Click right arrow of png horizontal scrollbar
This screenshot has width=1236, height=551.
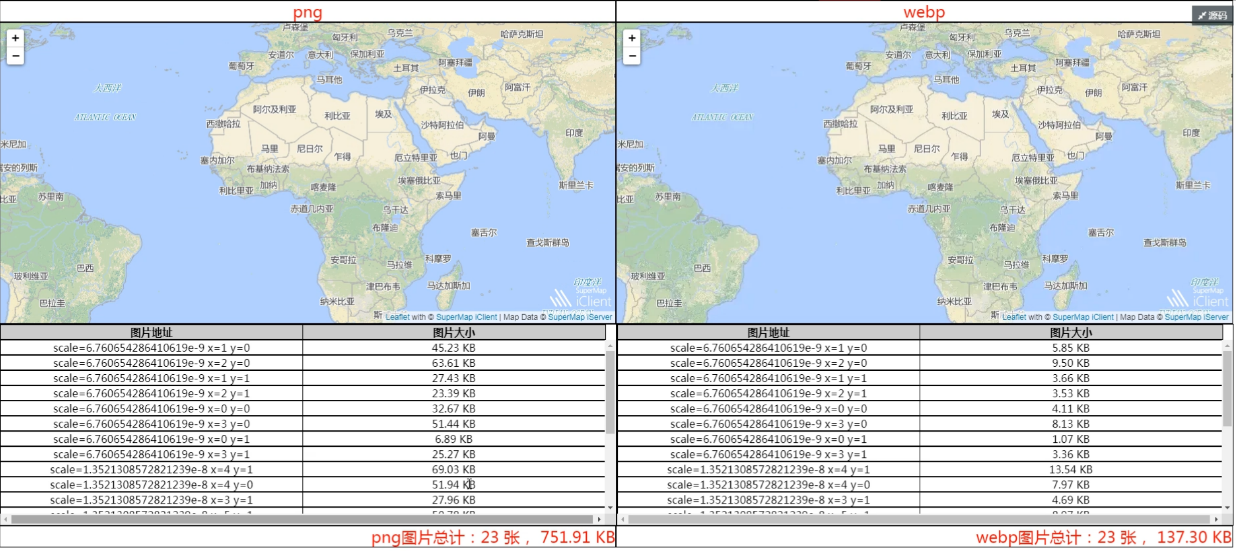(x=598, y=519)
